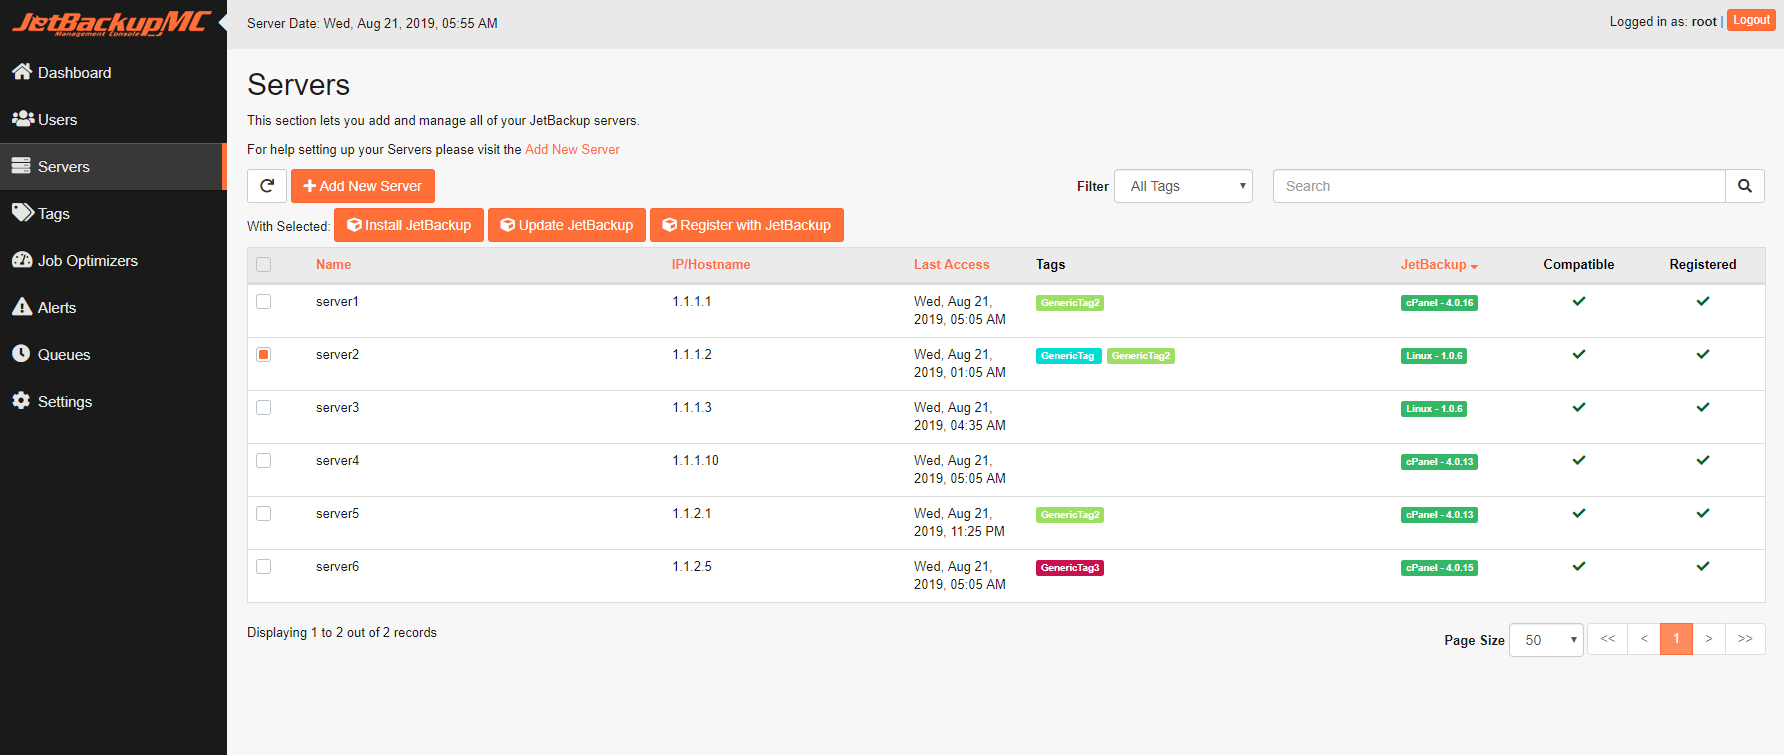Go to Tags section in sidebar

pyautogui.click(x=113, y=213)
